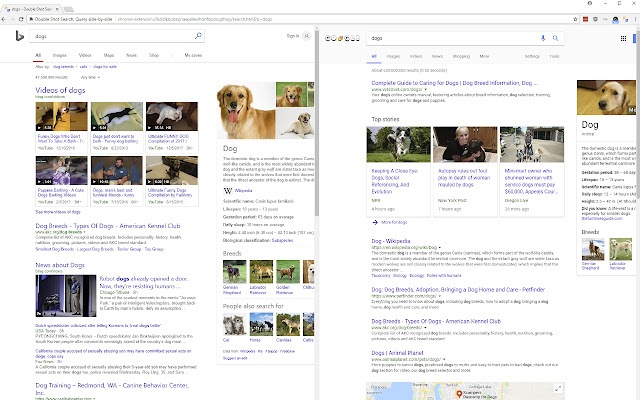Screen dimensions: 640x400
Task: Open the large golden retriever image
Action: pos(247,110)
